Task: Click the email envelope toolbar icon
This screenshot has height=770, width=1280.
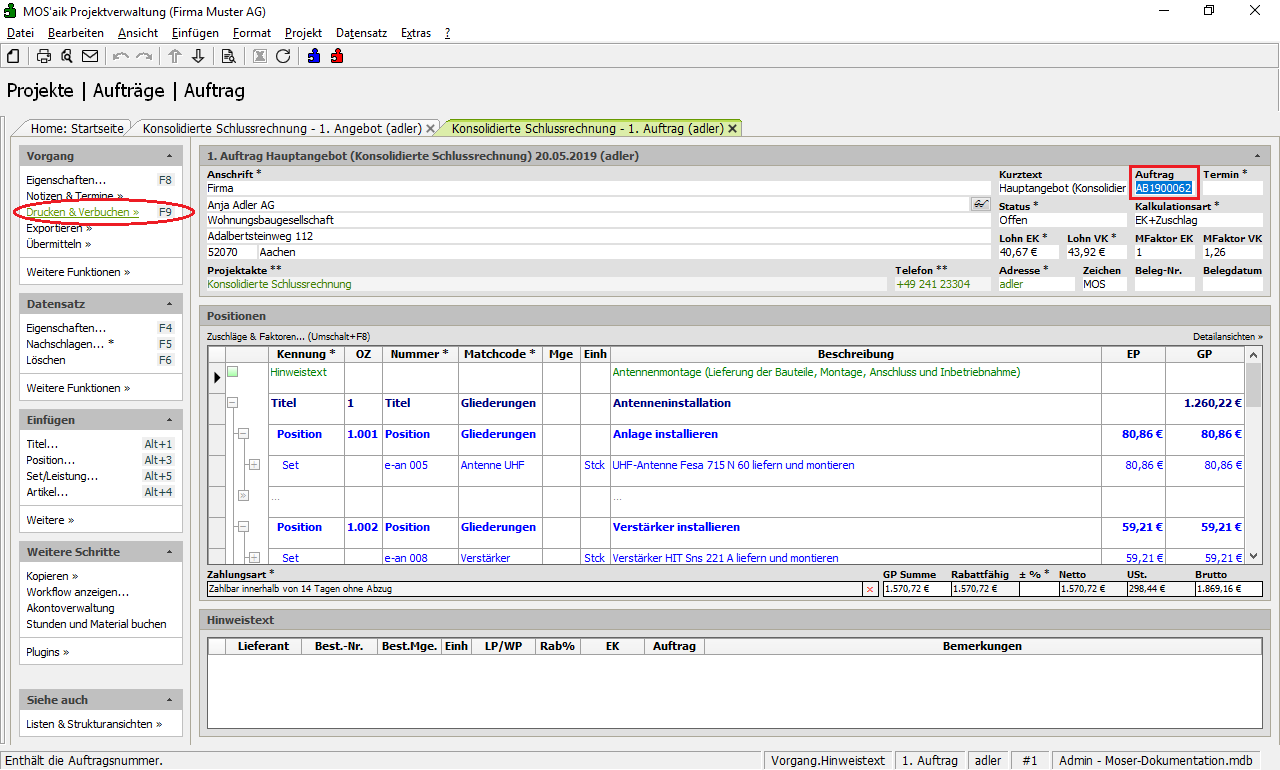Action: click(x=90, y=56)
